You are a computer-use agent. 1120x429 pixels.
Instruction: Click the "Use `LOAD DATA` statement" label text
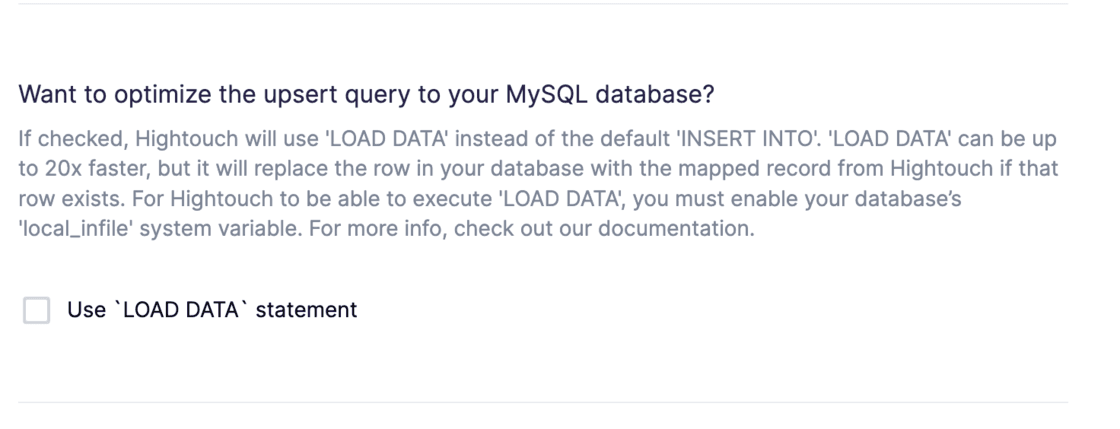(x=211, y=310)
